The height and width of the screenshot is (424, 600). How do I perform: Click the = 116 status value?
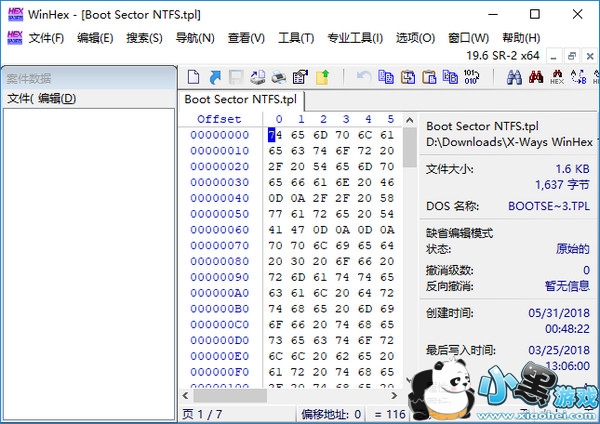coord(389,414)
